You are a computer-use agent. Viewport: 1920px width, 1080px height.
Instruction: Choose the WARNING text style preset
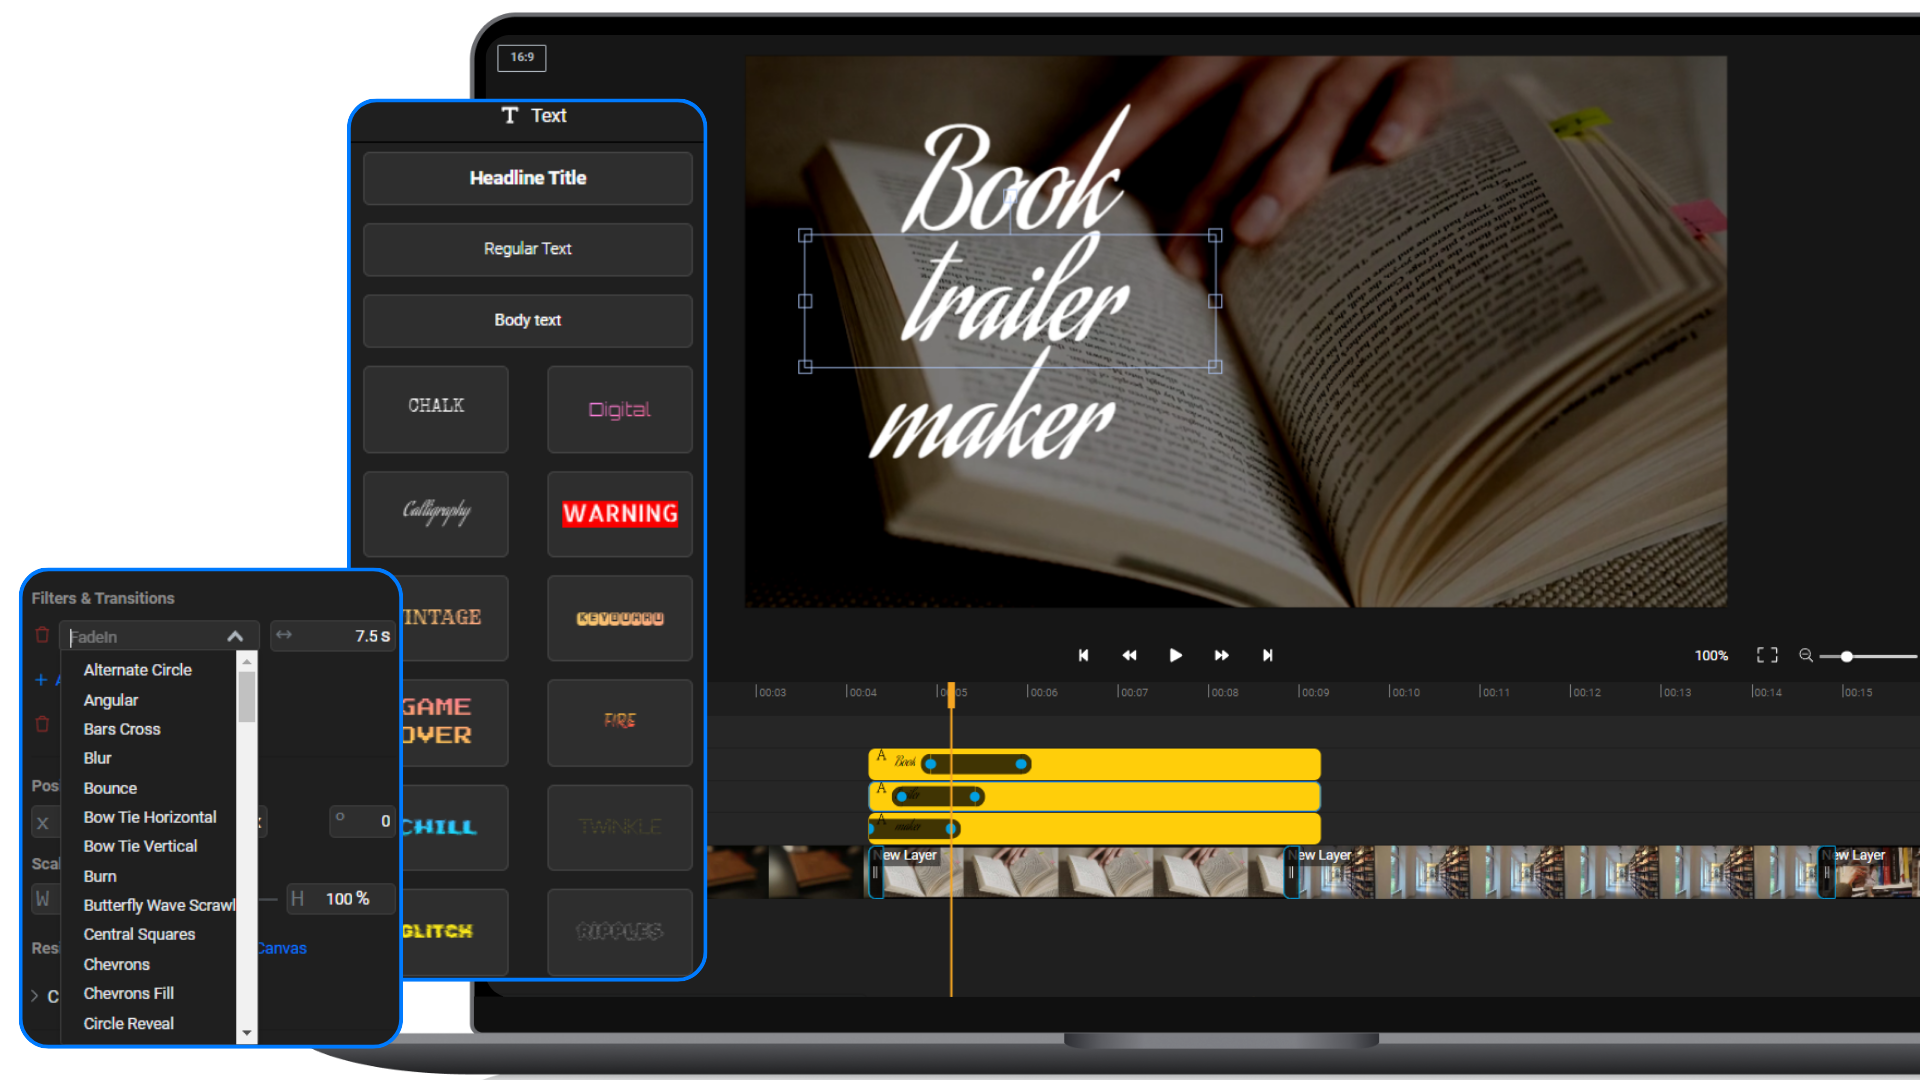619,514
